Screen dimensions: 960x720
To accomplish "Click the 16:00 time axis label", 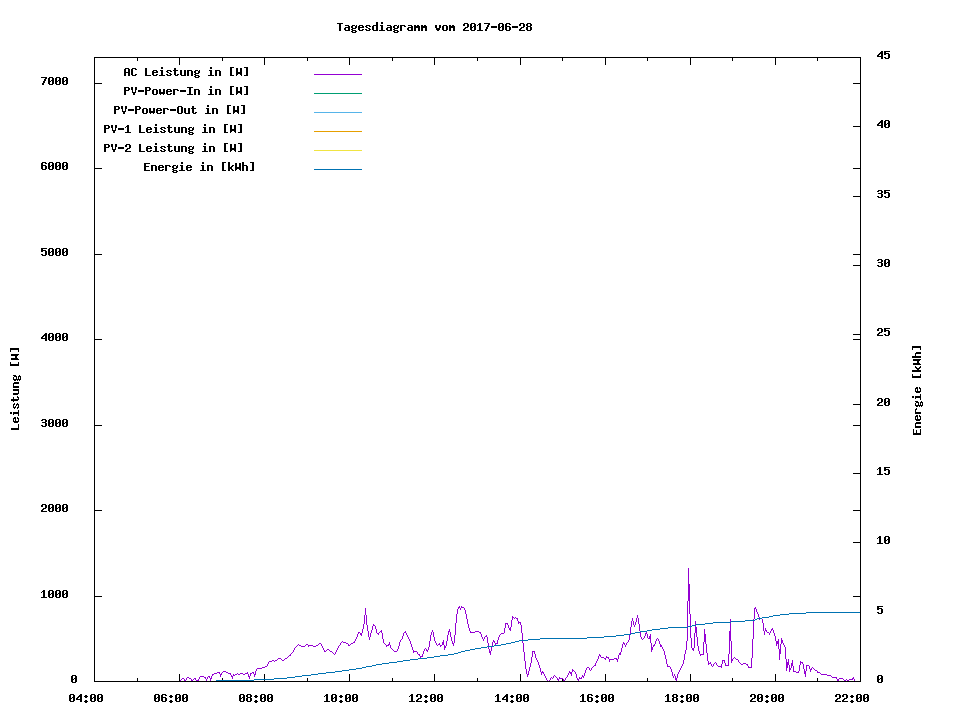I will [x=596, y=698].
